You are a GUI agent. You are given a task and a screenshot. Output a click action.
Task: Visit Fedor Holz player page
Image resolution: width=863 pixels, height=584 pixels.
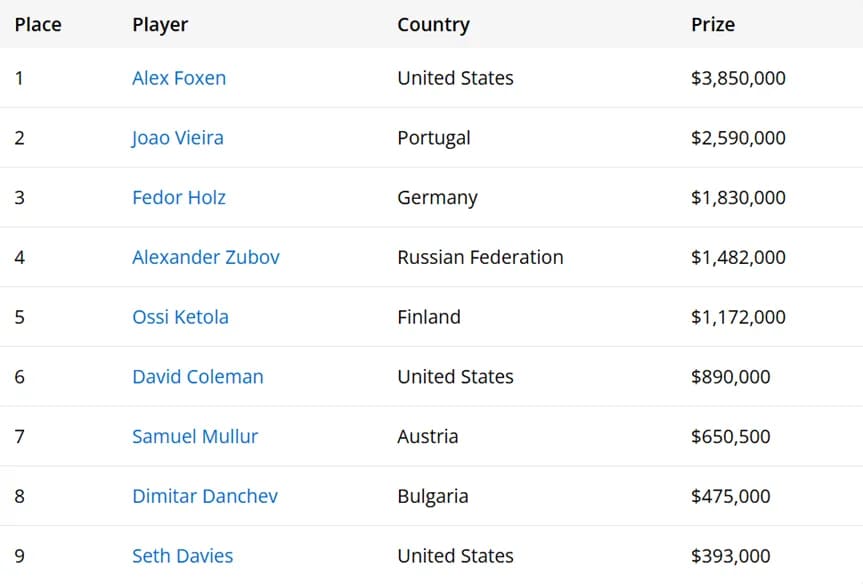tap(179, 198)
